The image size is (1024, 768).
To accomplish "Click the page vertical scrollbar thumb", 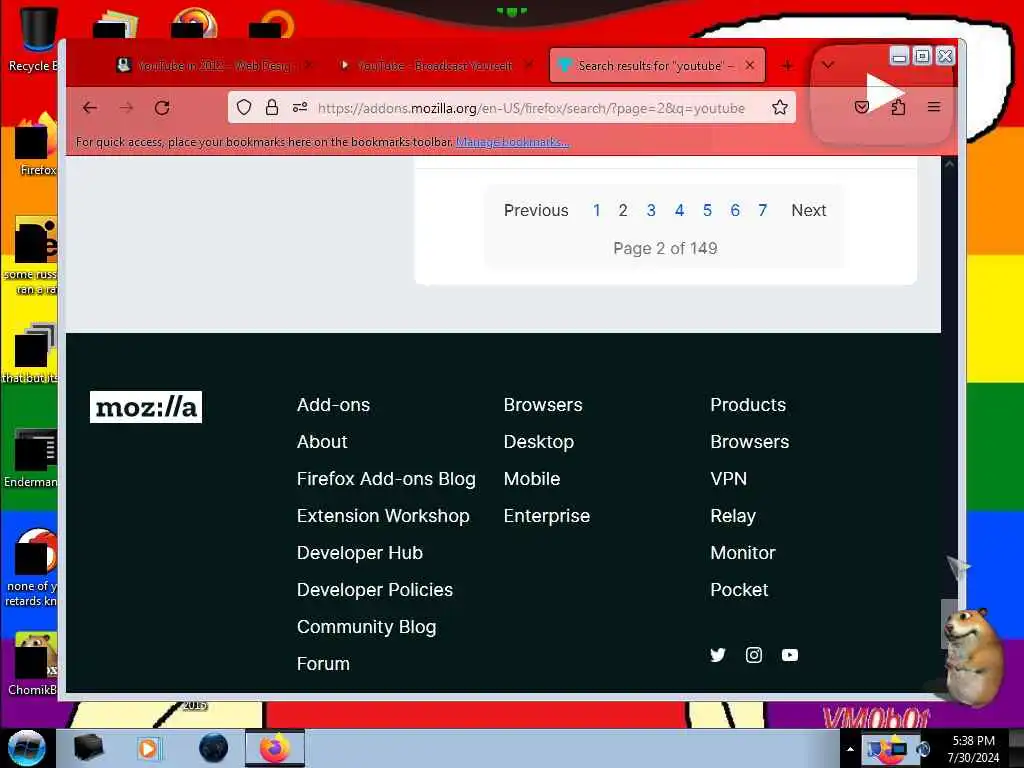I will point(949,624).
